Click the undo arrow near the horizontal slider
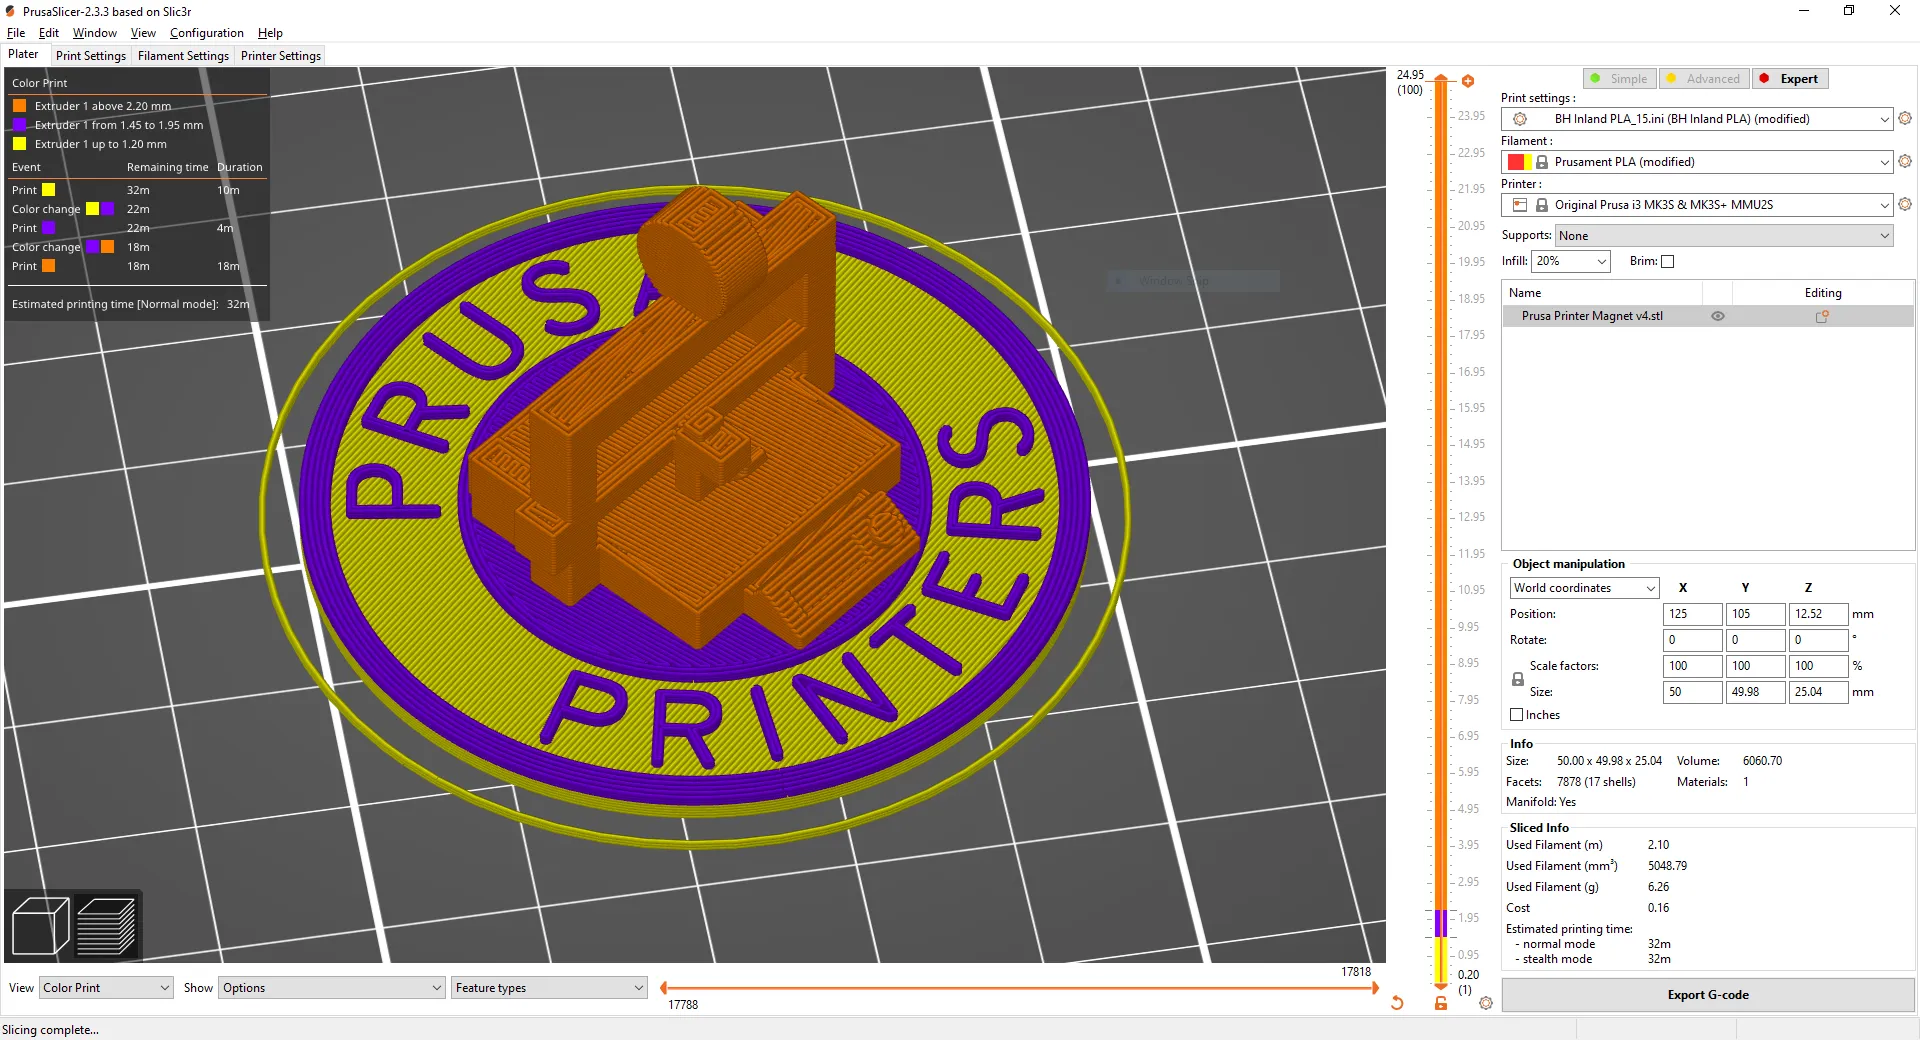Screen dimensions: 1920x1040 [x=1397, y=1004]
